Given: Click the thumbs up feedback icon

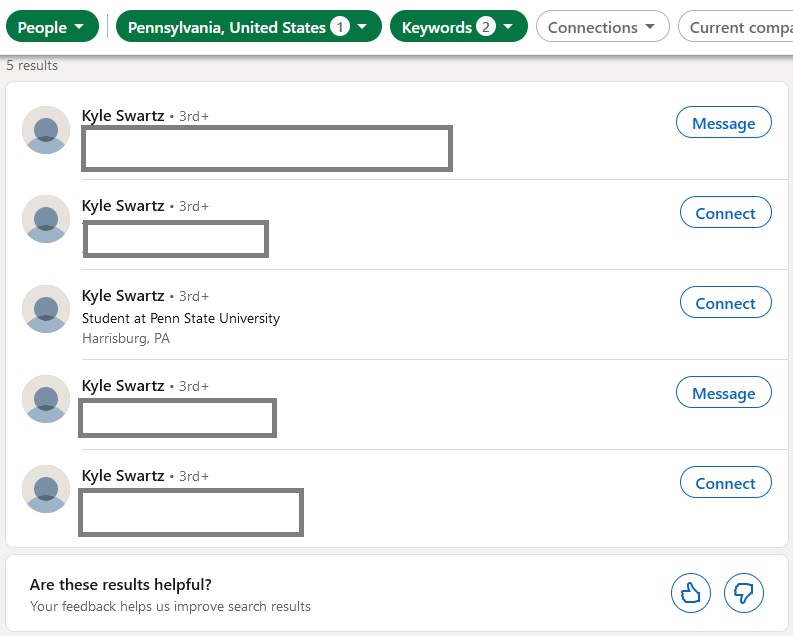Looking at the screenshot, I should [x=691, y=593].
